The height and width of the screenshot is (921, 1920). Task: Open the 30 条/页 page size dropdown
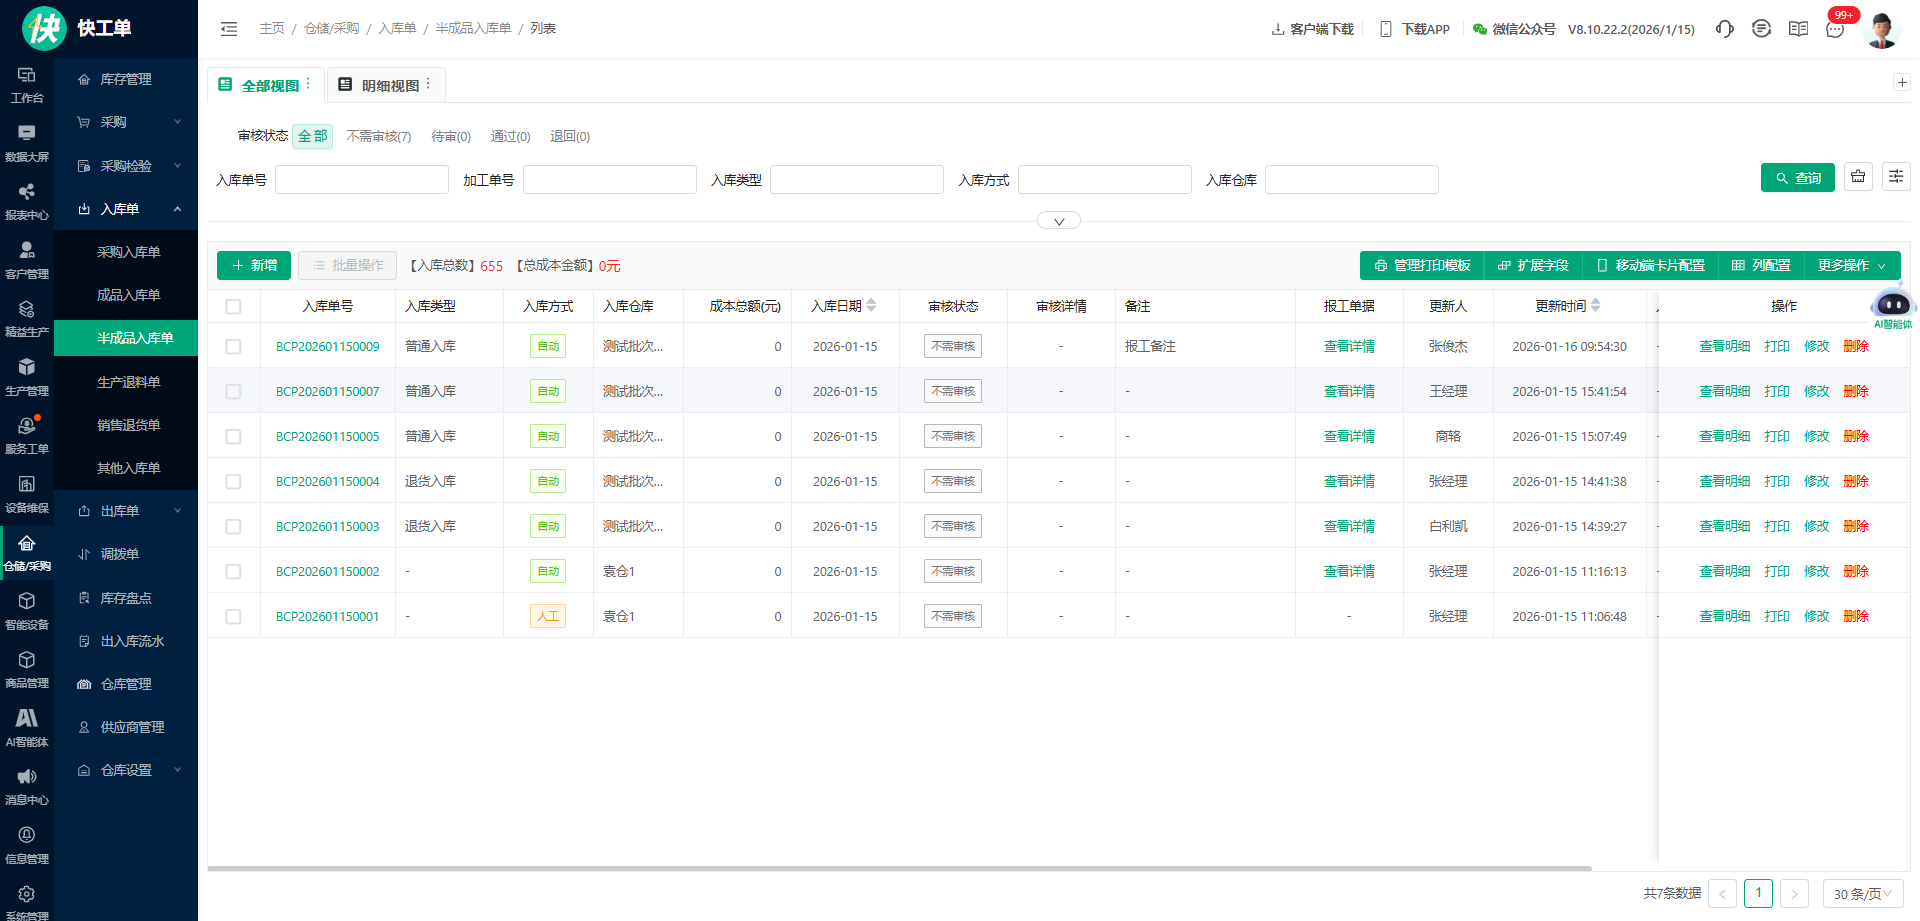[x=1862, y=893]
